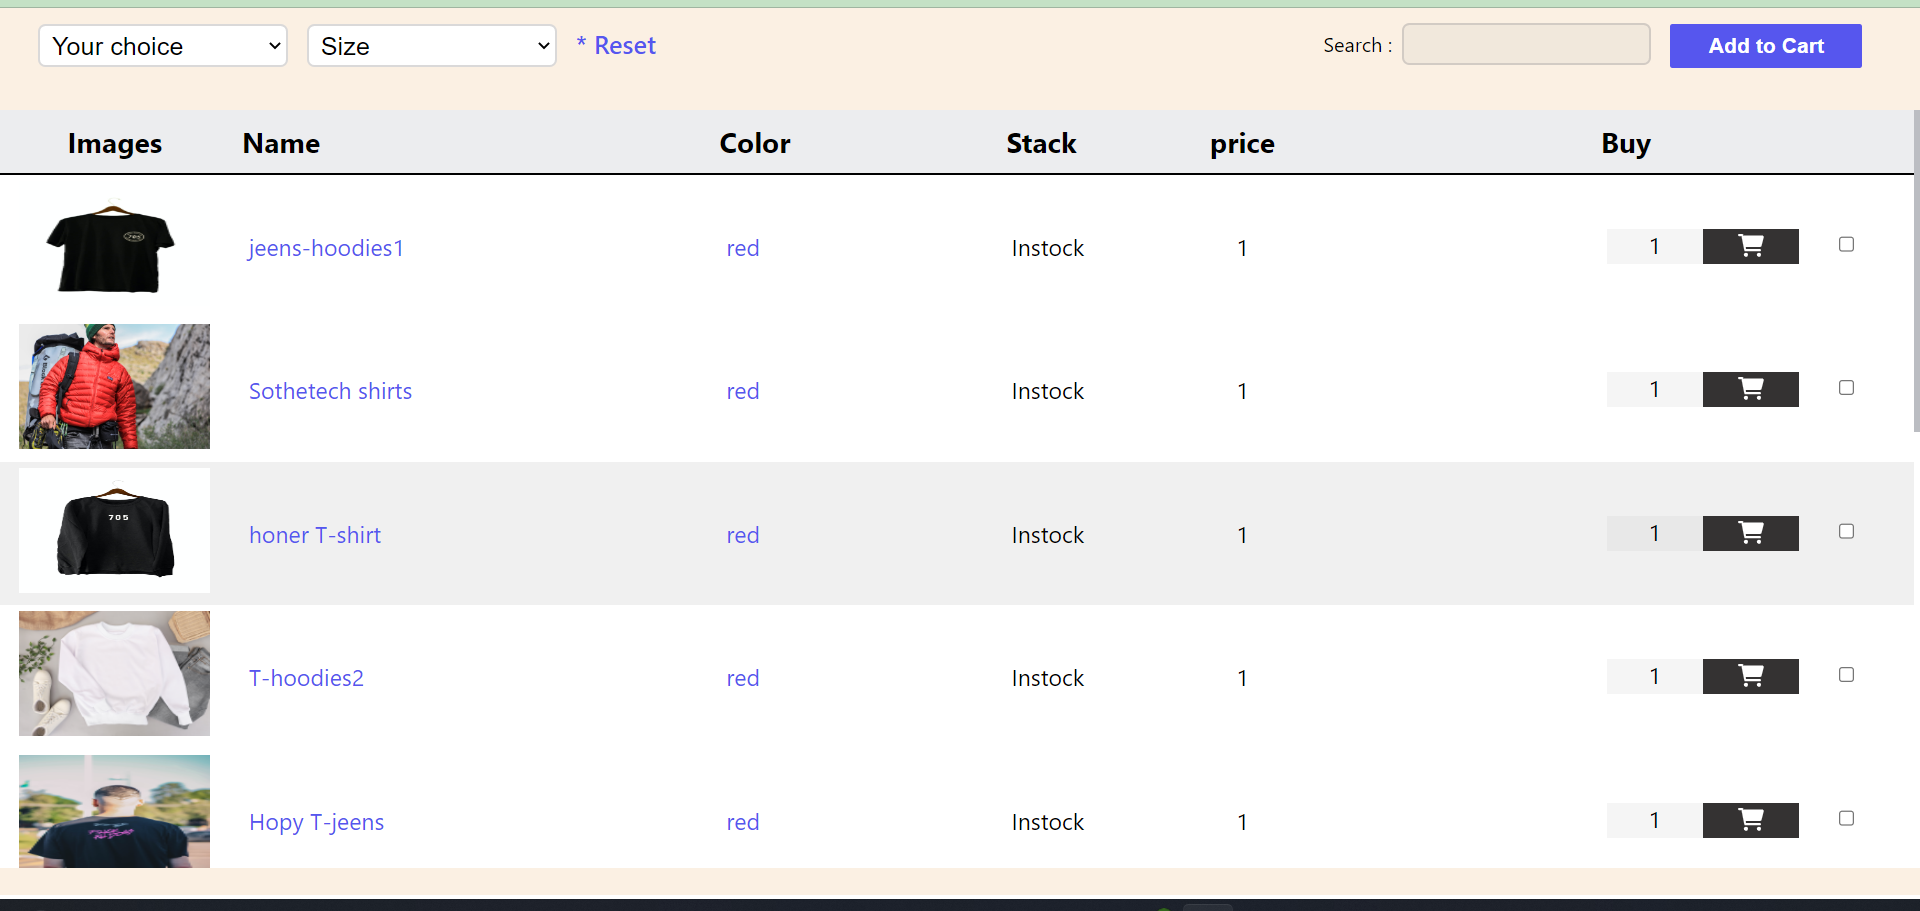Tick the checkbox for jeens-hoodies1
Screen dimensions: 1920x911
click(1846, 244)
